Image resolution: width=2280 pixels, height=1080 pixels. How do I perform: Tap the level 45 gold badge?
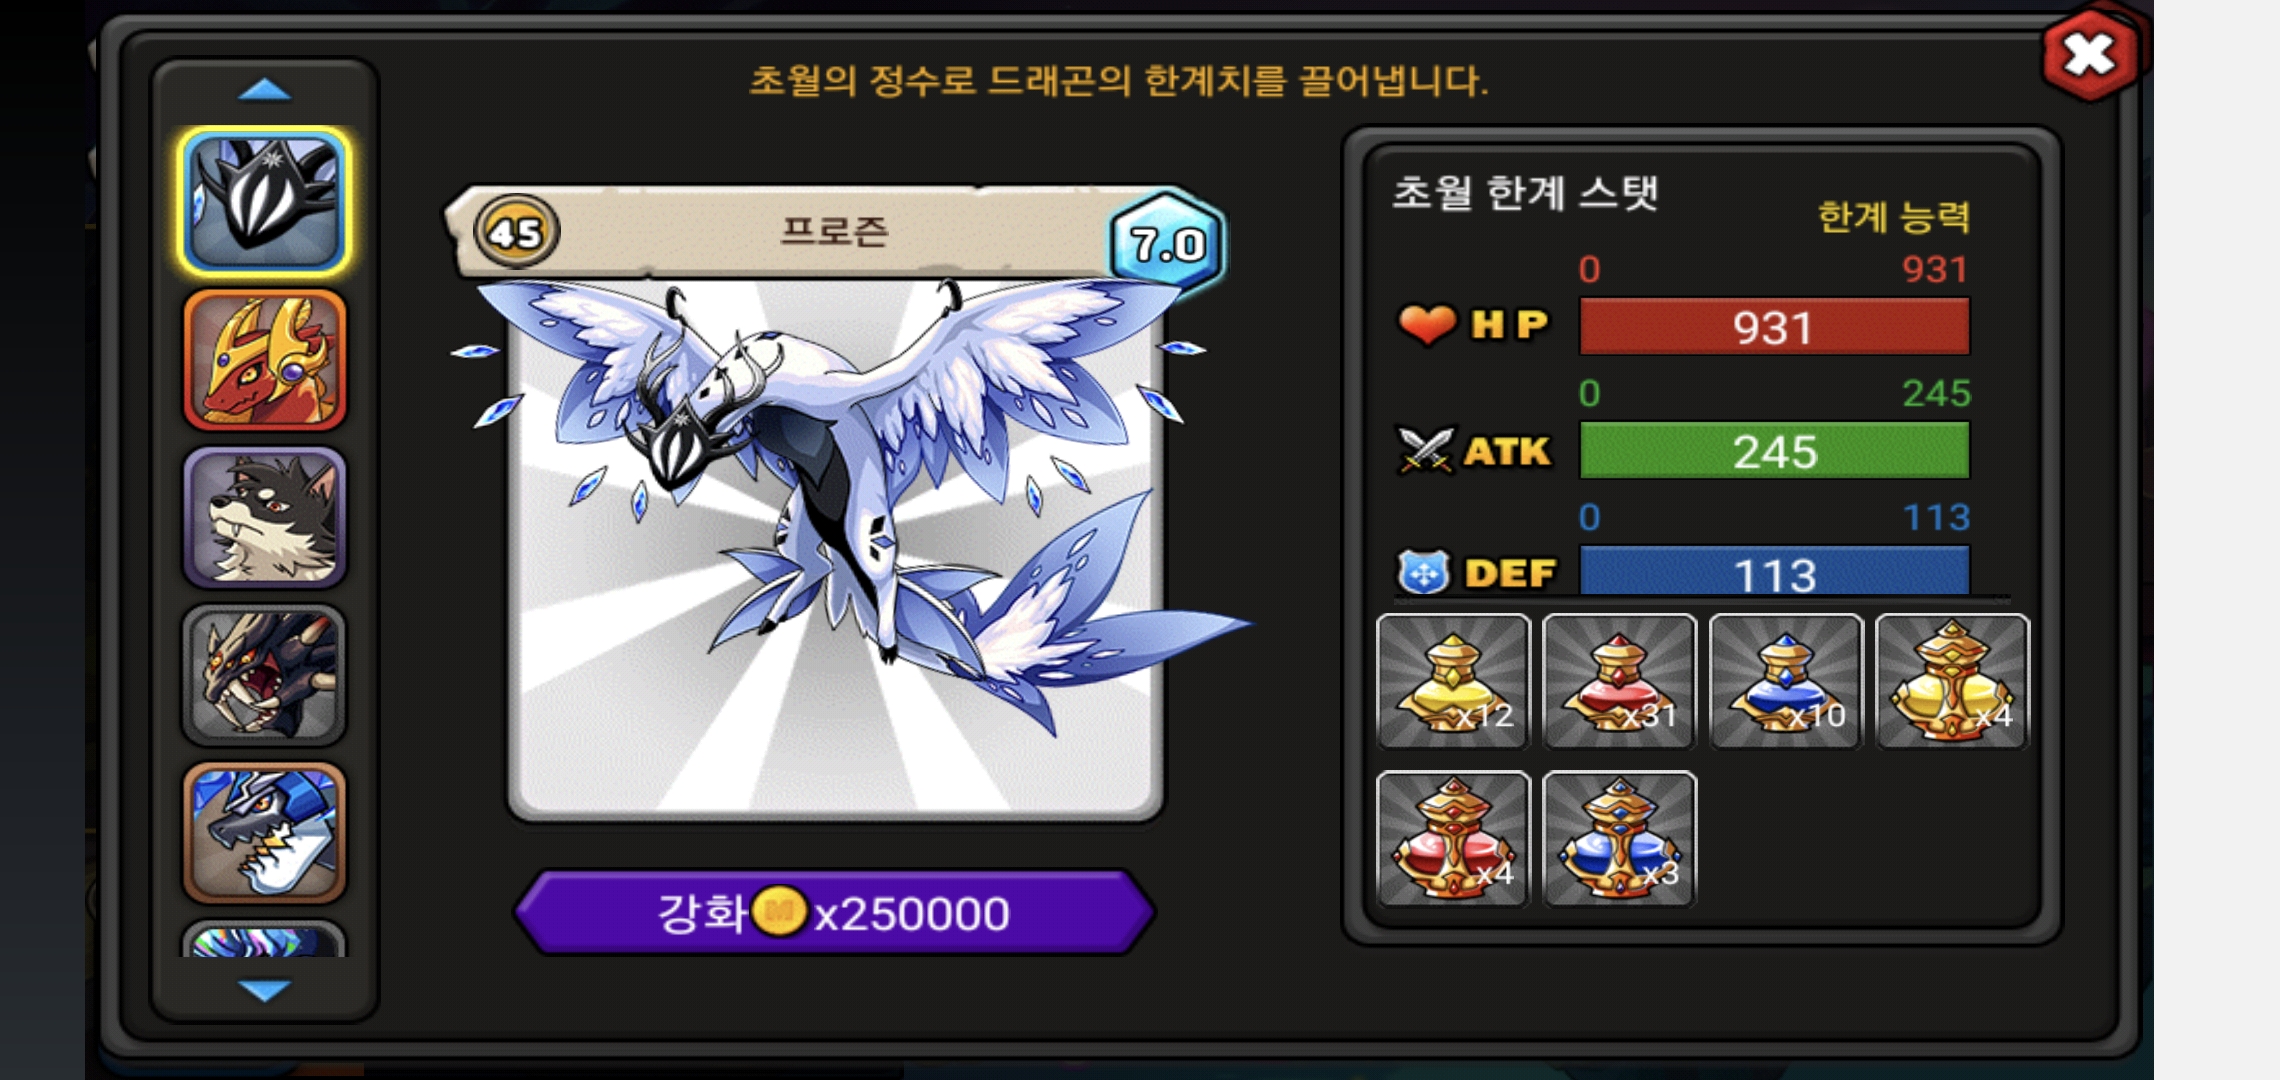point(516,232)
